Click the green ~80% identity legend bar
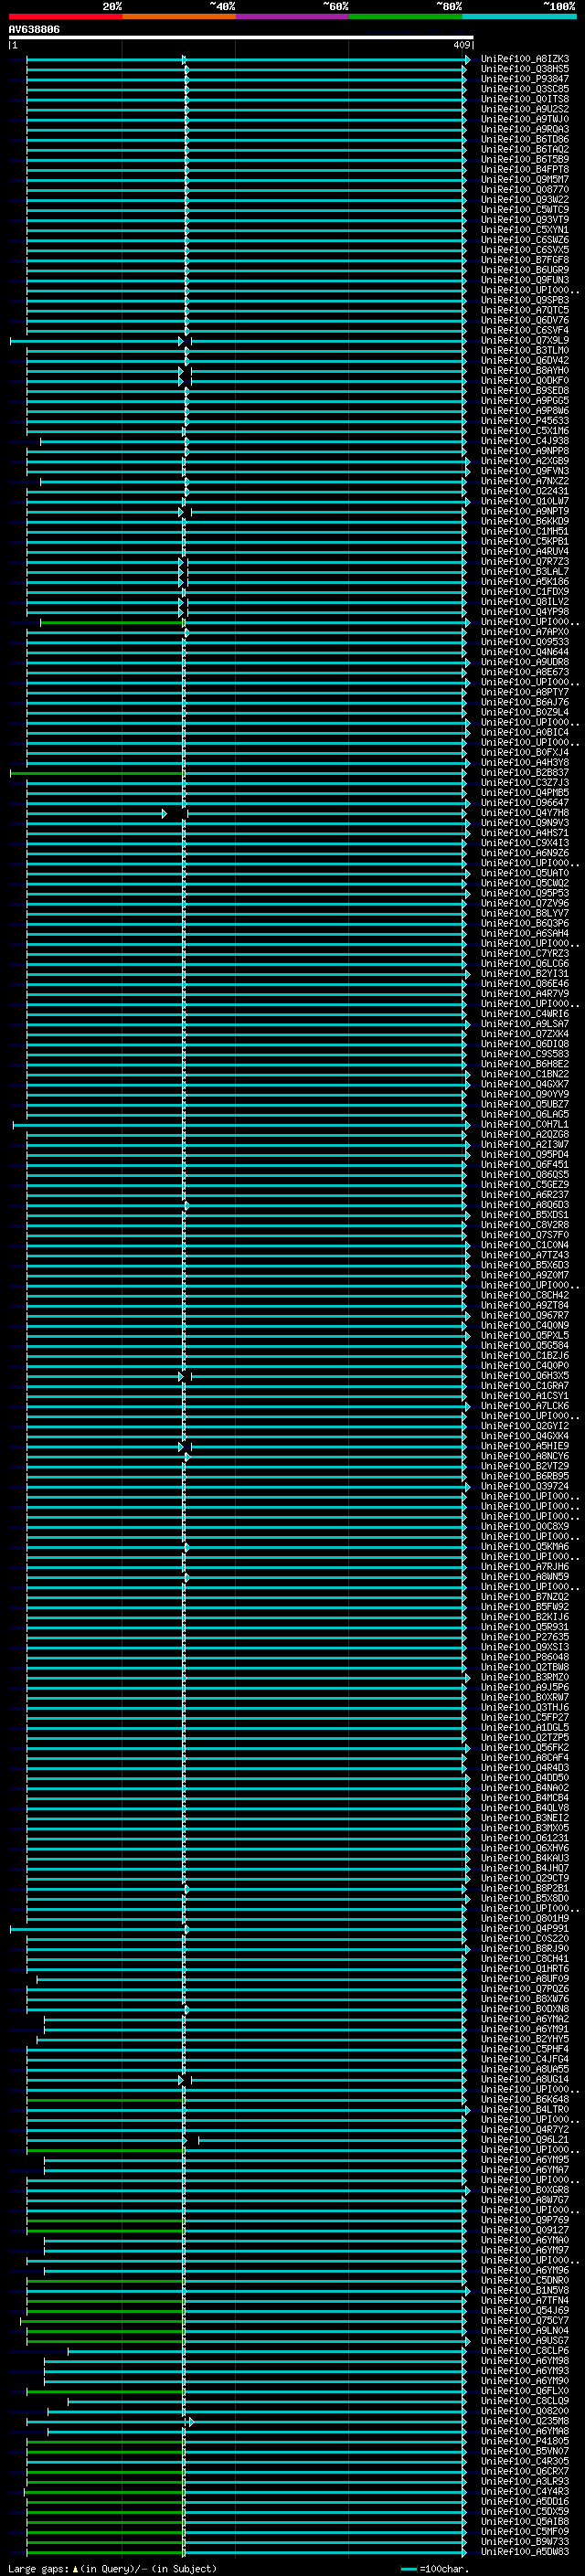This screenshot has width=585, height=2576. click(x=406, y=16)
